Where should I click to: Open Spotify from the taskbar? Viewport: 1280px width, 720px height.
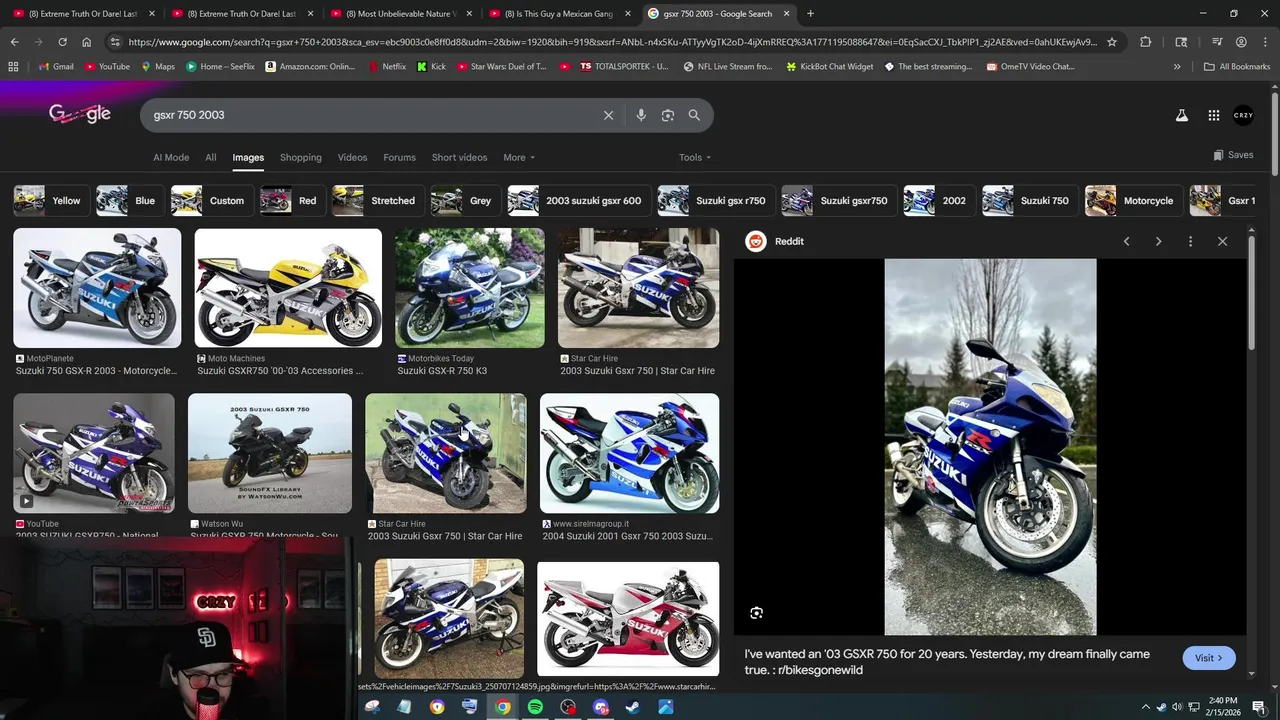tap(535, 707)
